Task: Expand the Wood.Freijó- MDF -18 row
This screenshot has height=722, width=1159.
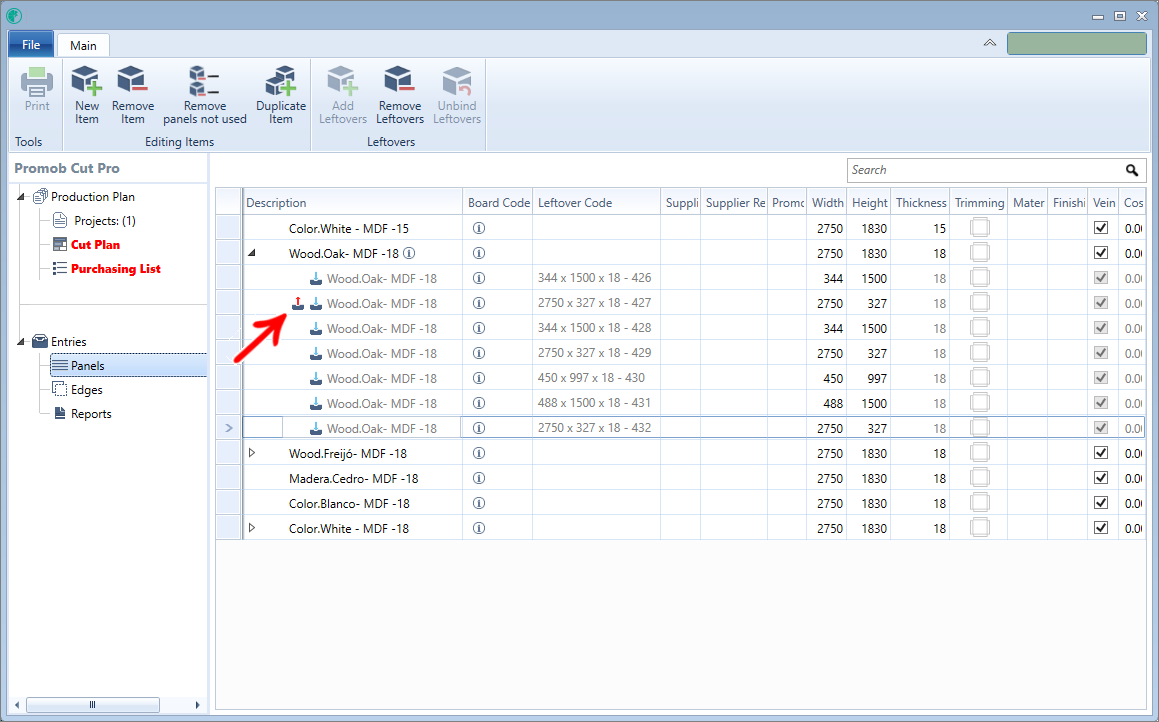Action: pos(252,453)
